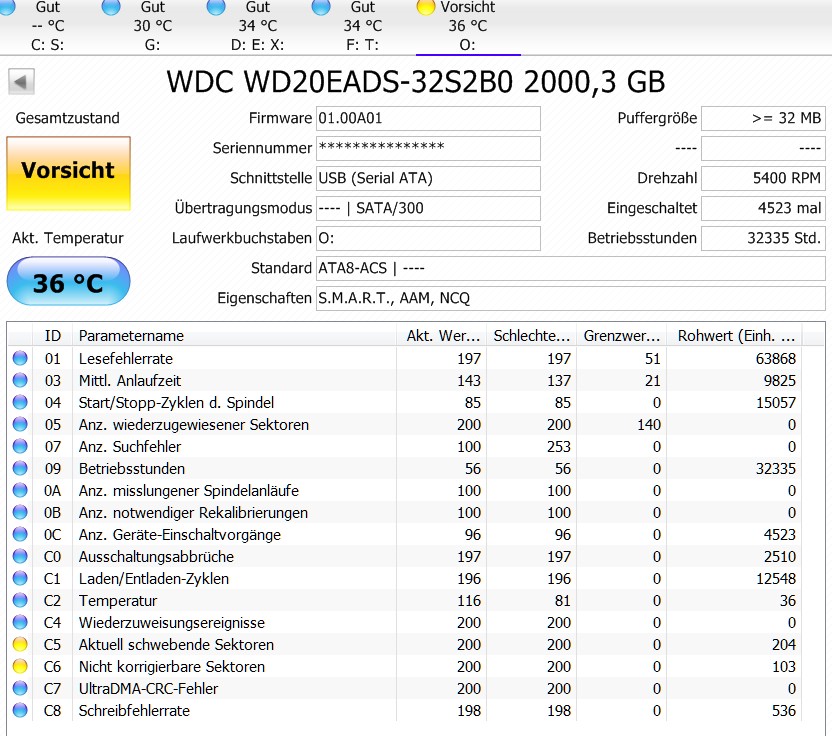Screen dimensions: 832x736
Task: Click the 36 °C temperature button
Action: (68, 281)
